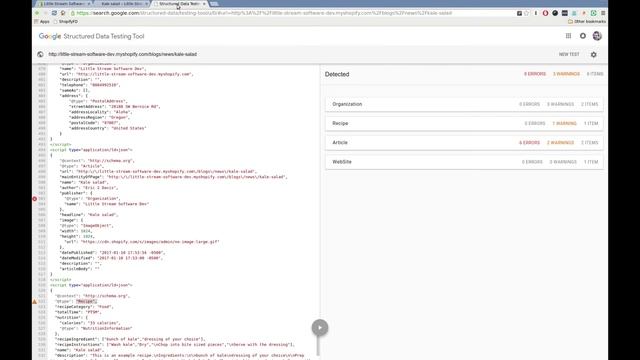Open the Chrome hamburger menu
Viewport: 640px width, 360px height.
tap(603, 13)
